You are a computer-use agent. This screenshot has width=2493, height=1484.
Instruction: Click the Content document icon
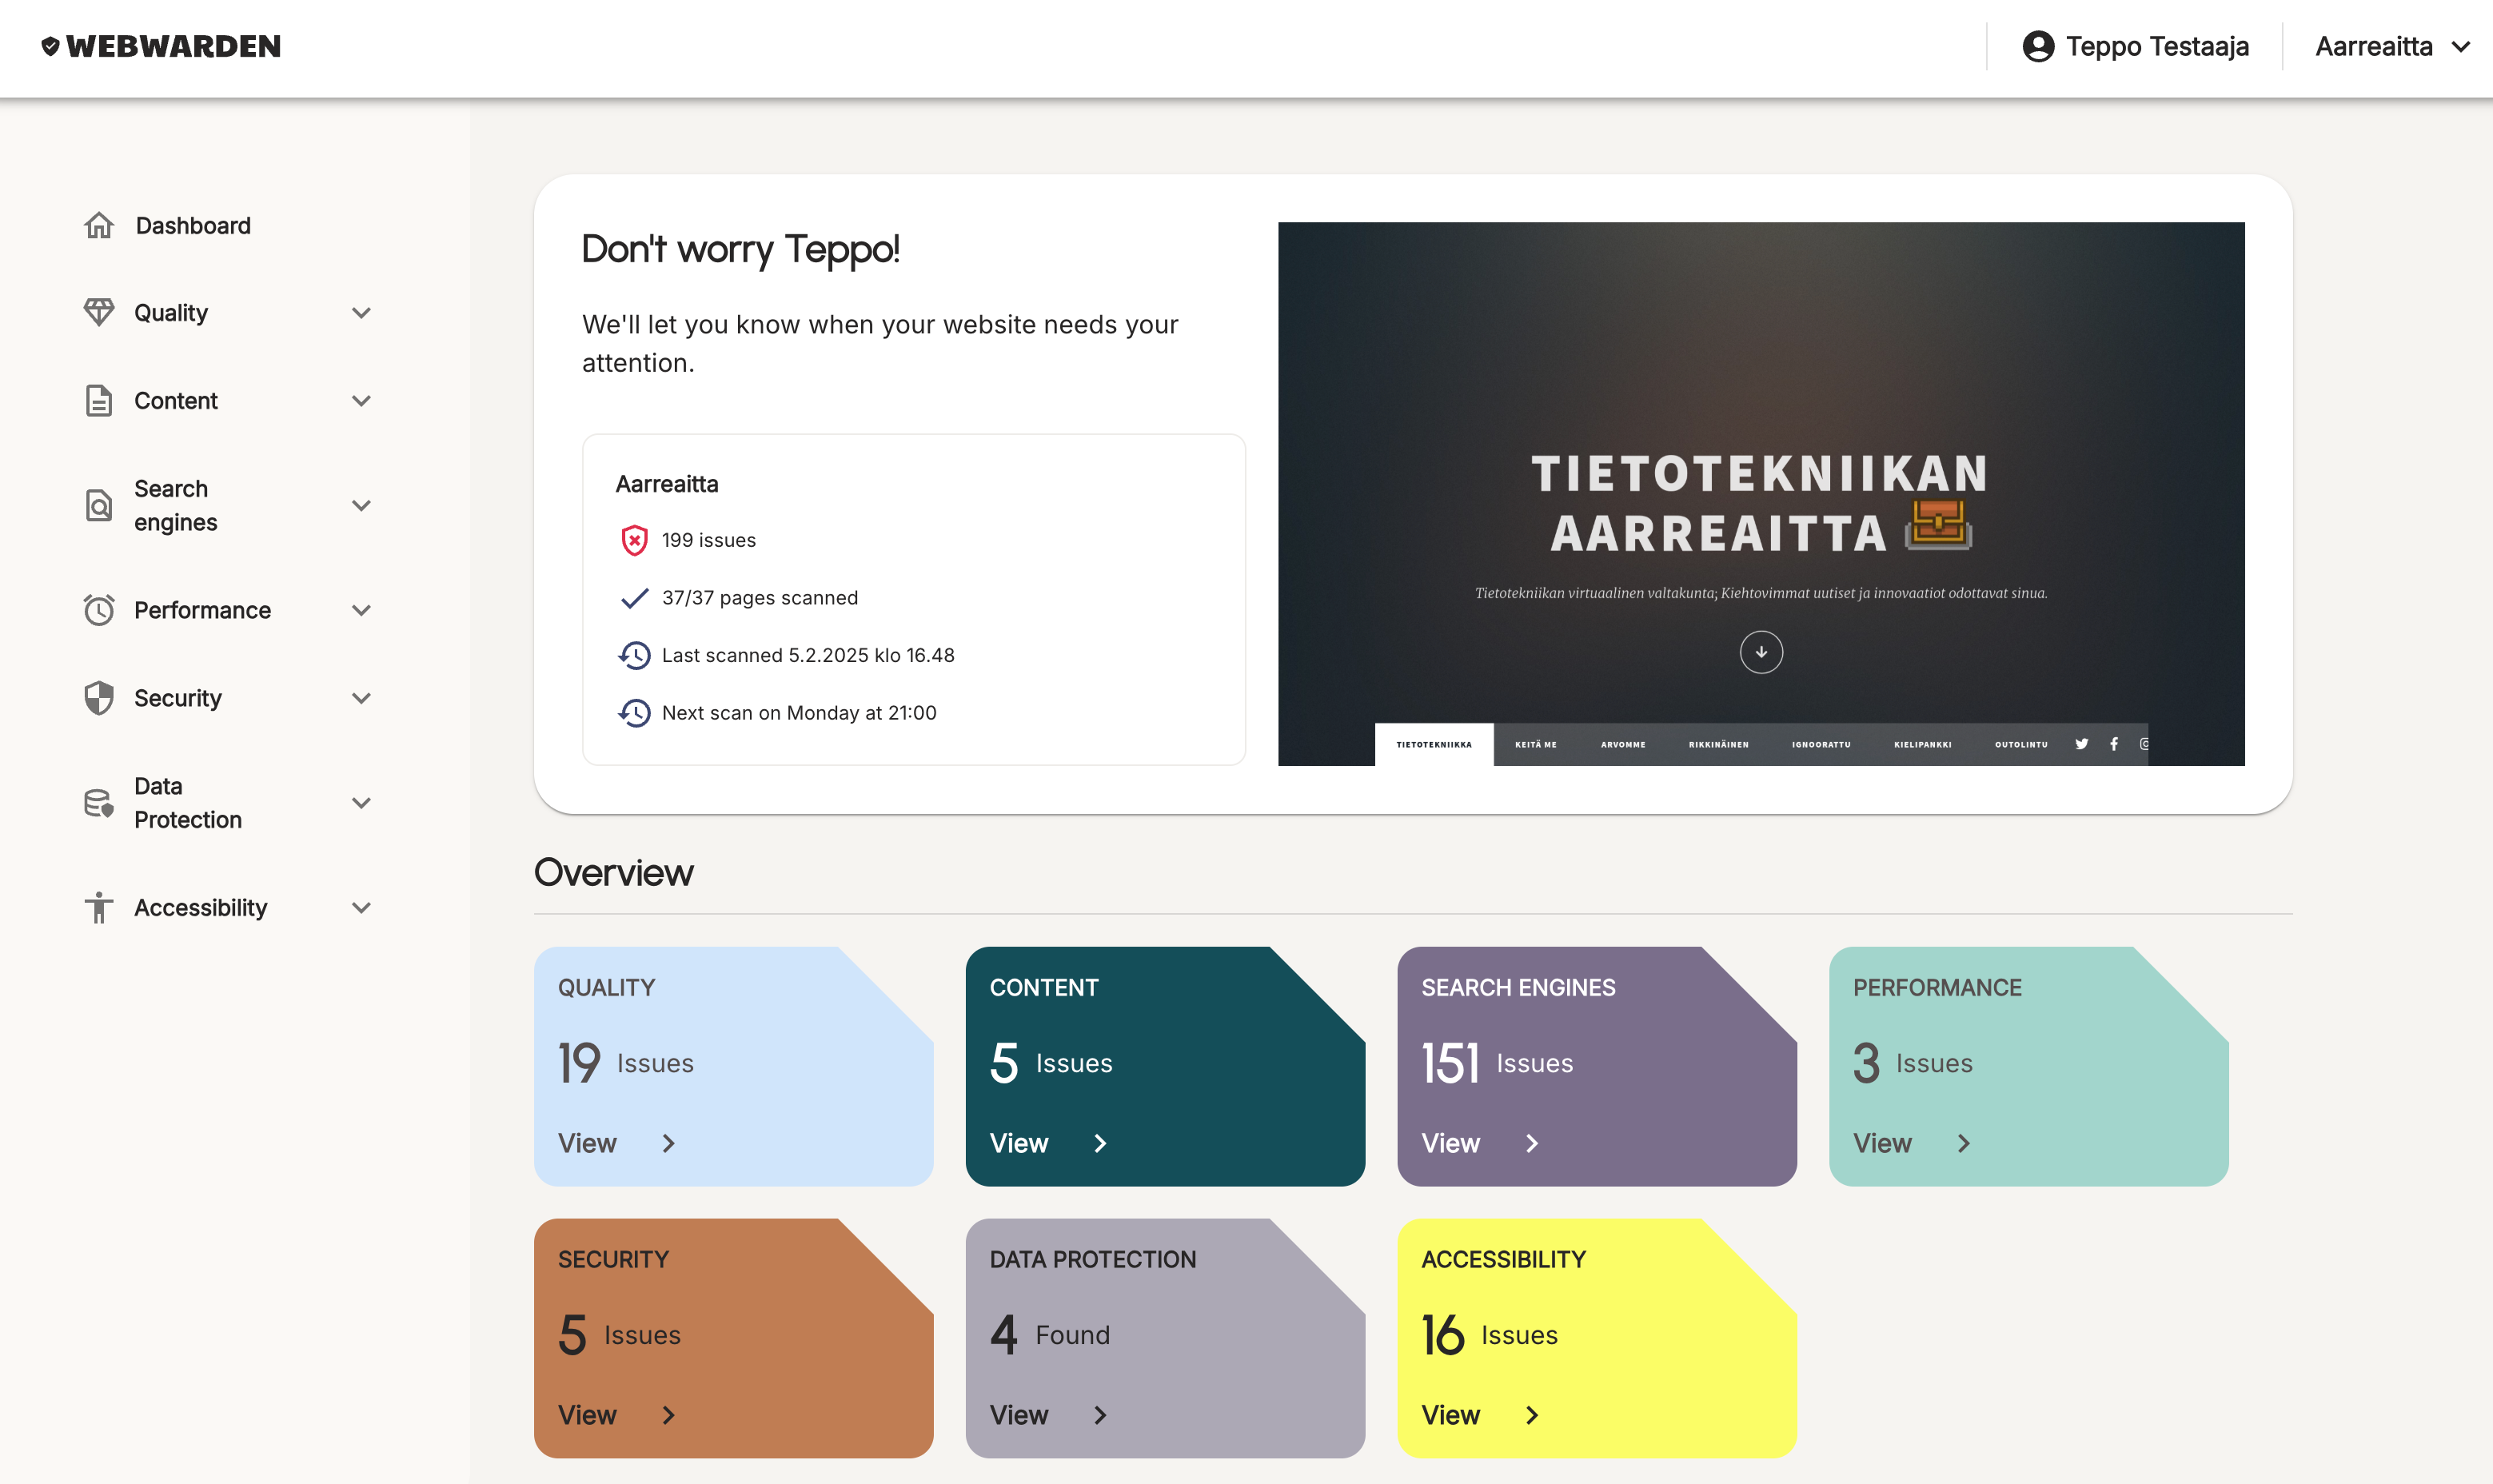click(x=98, y=400)
